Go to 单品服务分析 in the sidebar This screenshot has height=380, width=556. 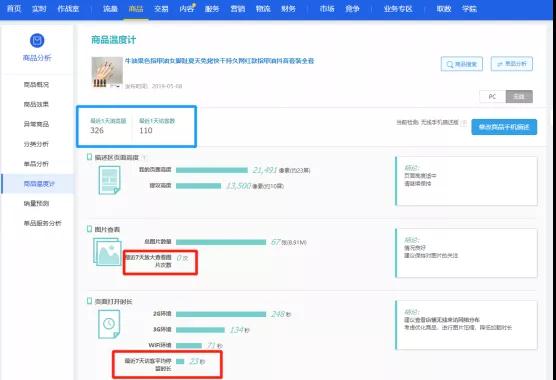43,223
